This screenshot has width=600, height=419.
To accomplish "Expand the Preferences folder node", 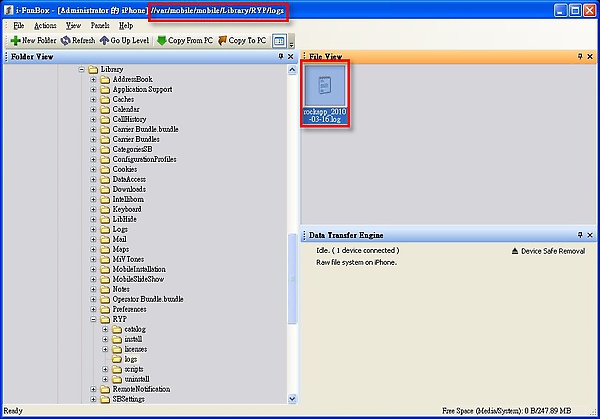I will pos(93,309).
